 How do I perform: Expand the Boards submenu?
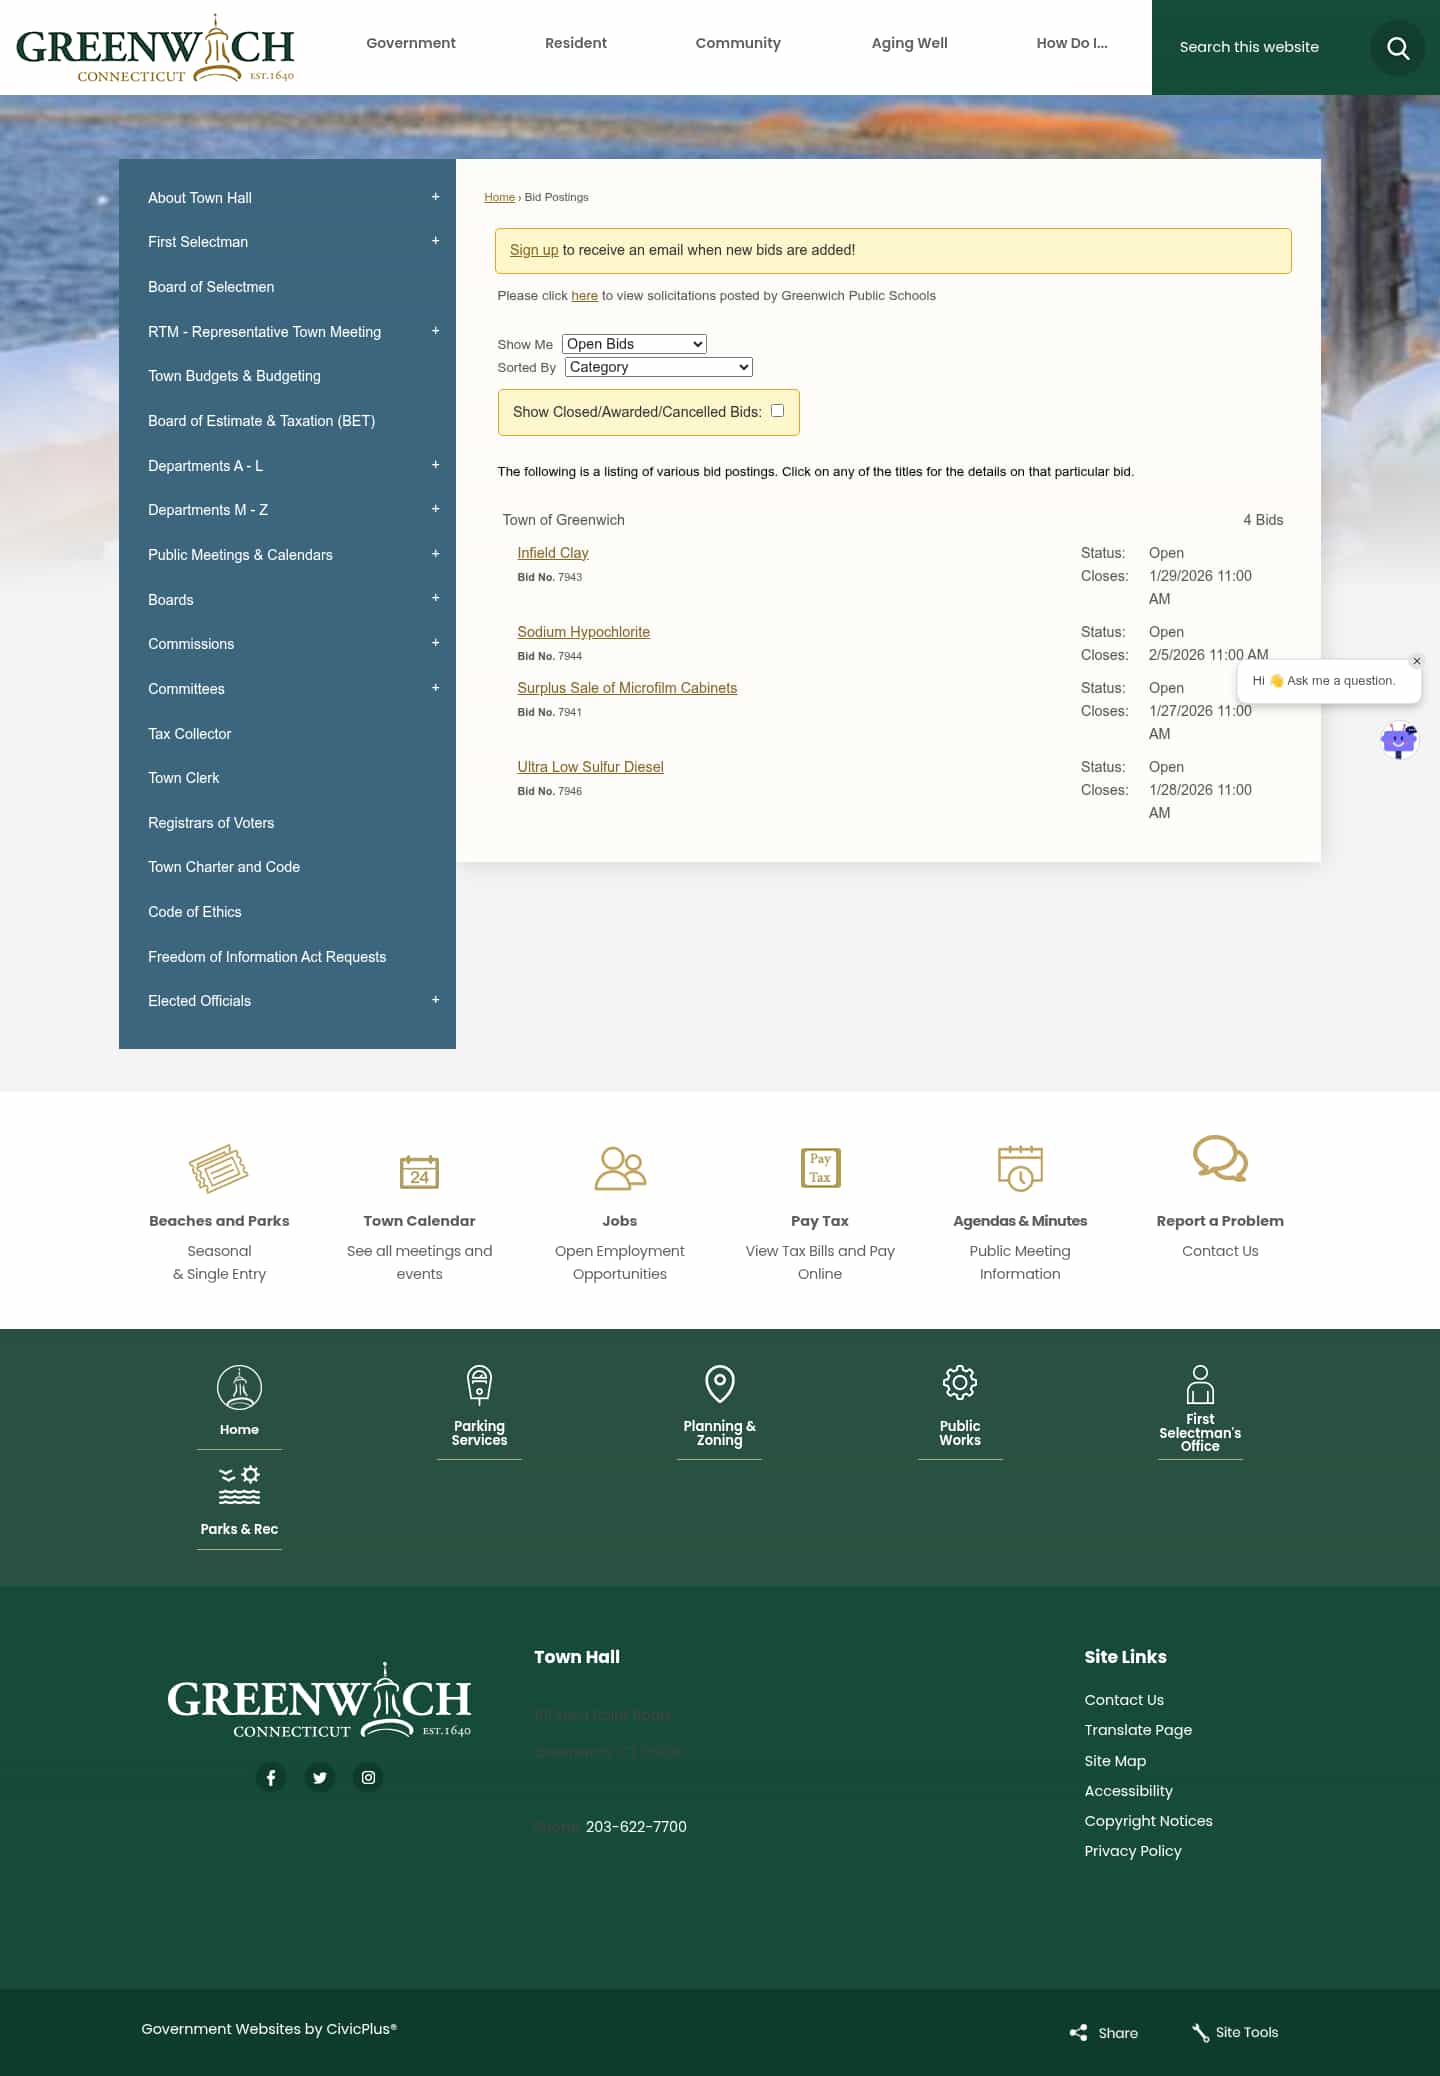pyautogui.click(x=435, y=598)
